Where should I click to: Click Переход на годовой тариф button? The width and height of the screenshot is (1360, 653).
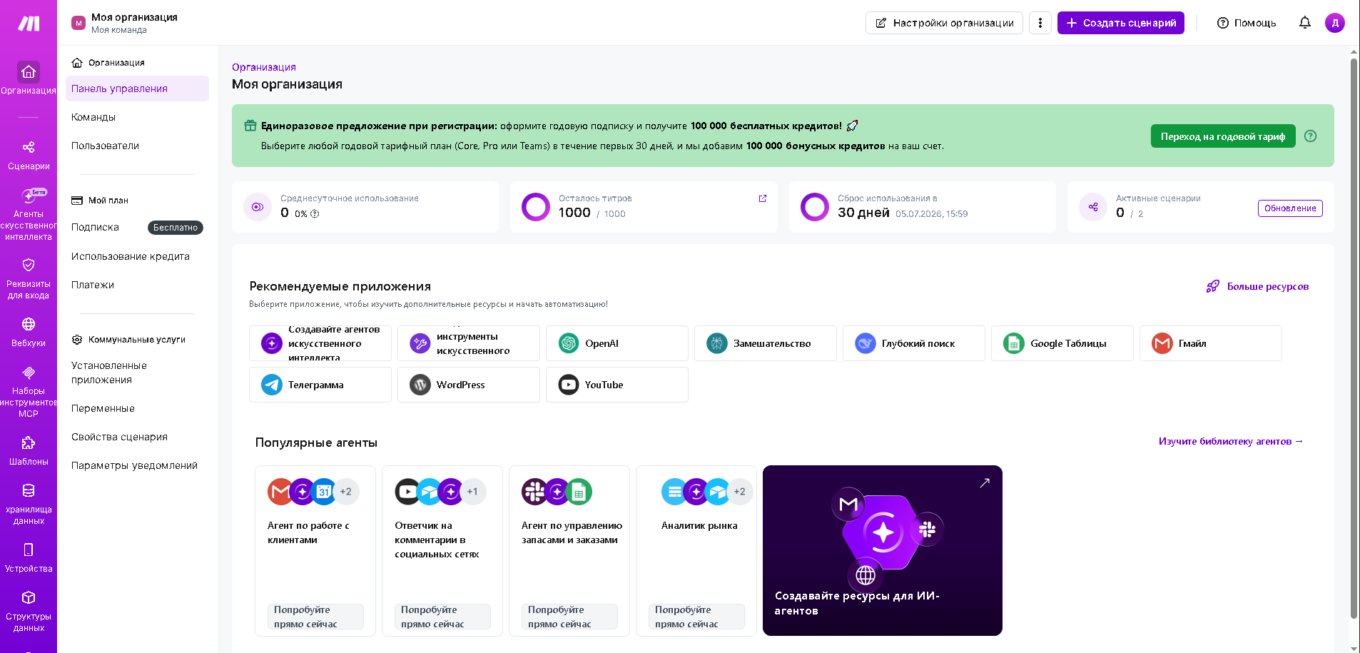[x=1223, y=136]
